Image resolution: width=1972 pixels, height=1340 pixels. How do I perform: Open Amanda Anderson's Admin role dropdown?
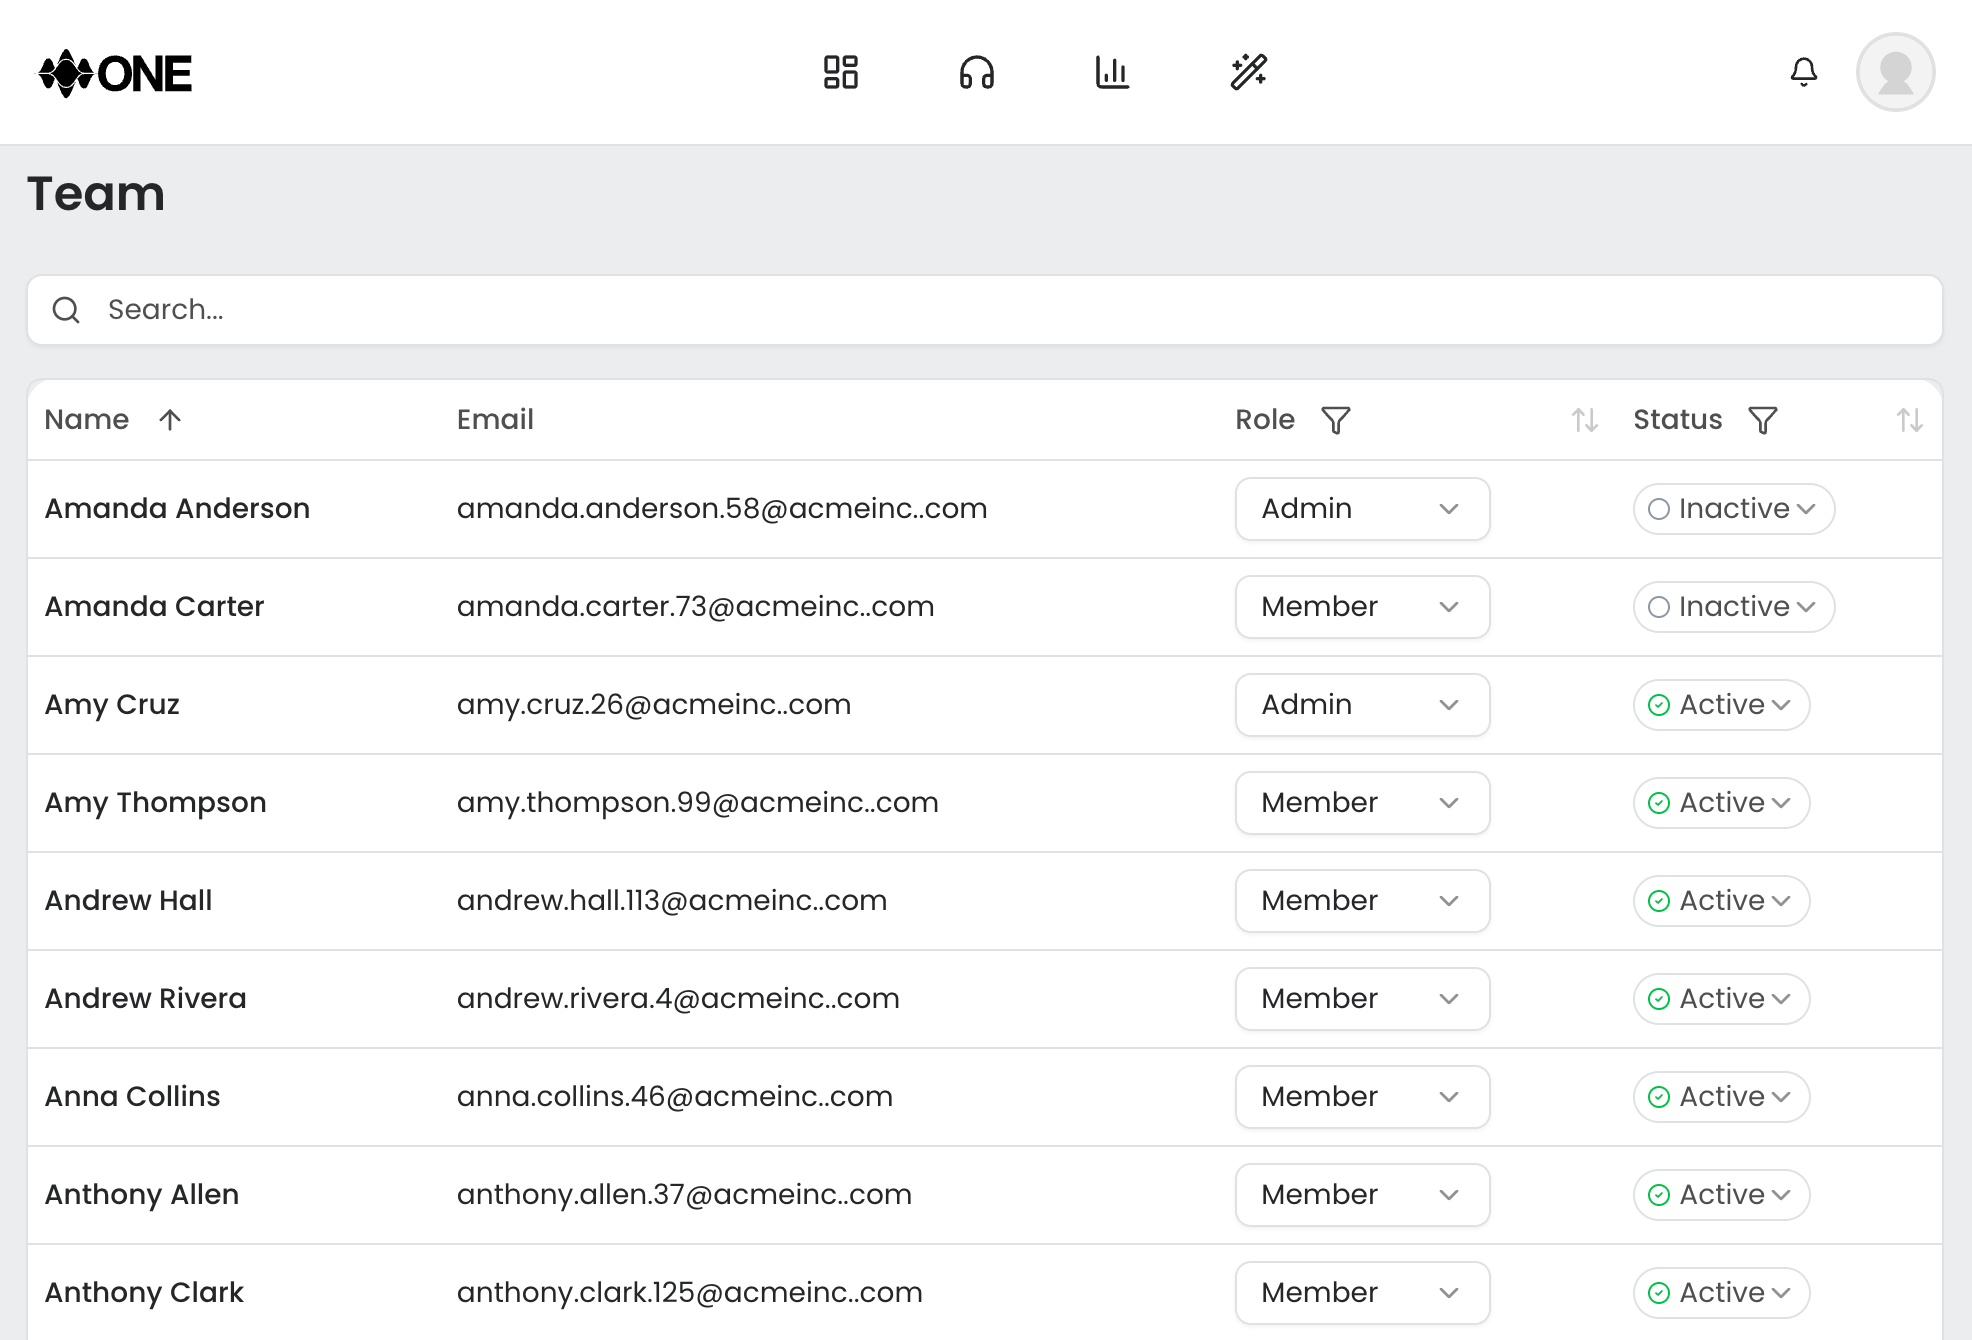click(1362, 509)
